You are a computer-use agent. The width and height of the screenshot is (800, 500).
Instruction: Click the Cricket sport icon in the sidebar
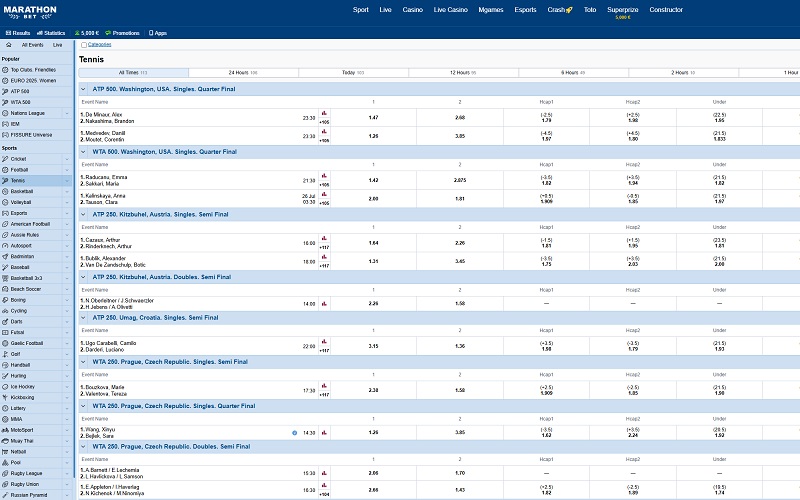[6, 159]
